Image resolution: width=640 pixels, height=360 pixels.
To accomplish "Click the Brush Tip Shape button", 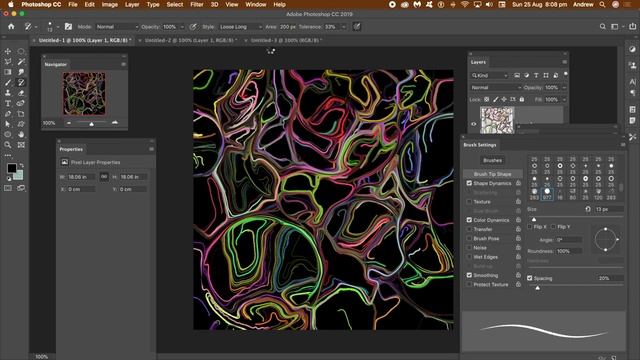I will (492, 174).
